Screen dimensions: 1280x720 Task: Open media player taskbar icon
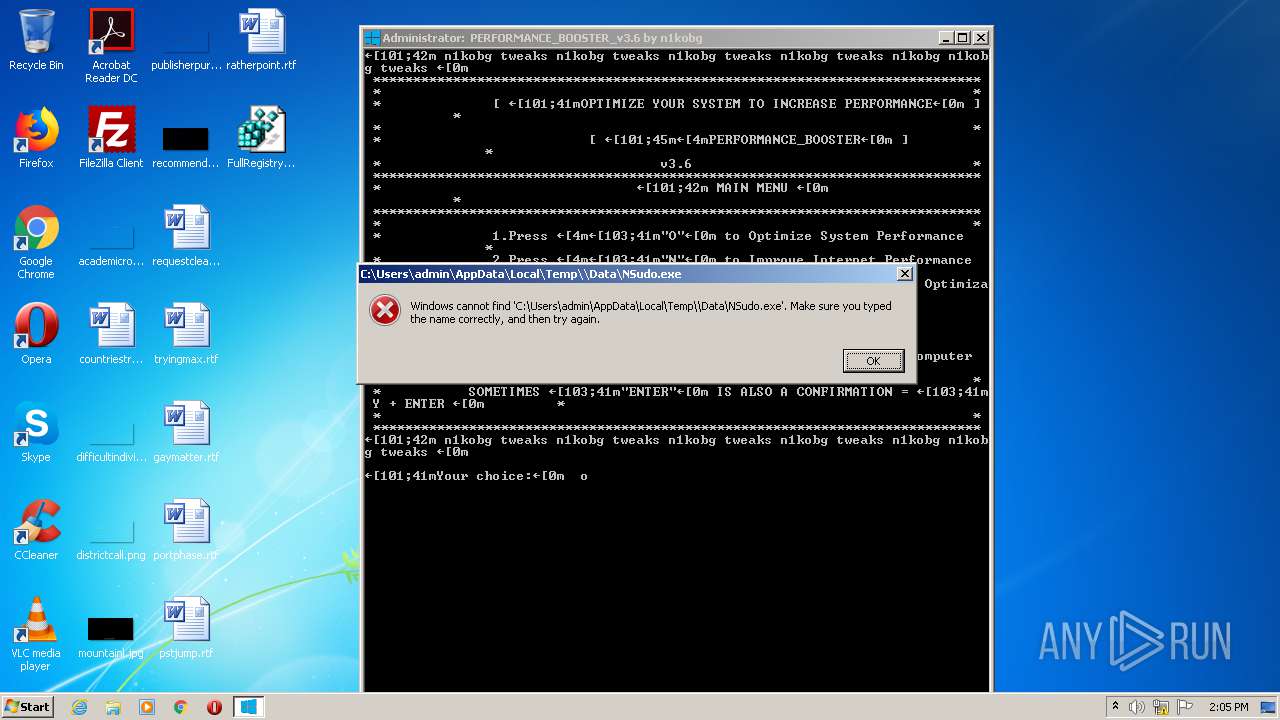pos(147,707)
